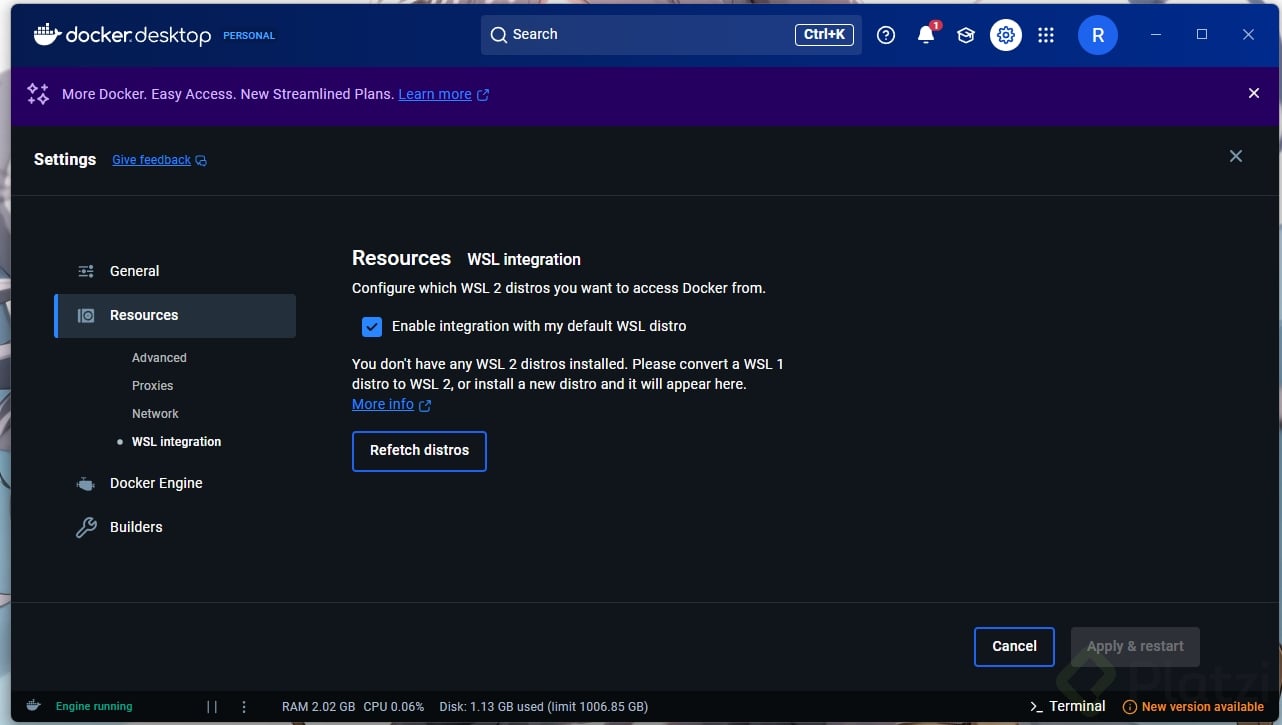Image resolution: width=1282 pixels, height=725 pixels.
Task: Toggle Enable integration with default WSL distro
Action: pos(372,327)
